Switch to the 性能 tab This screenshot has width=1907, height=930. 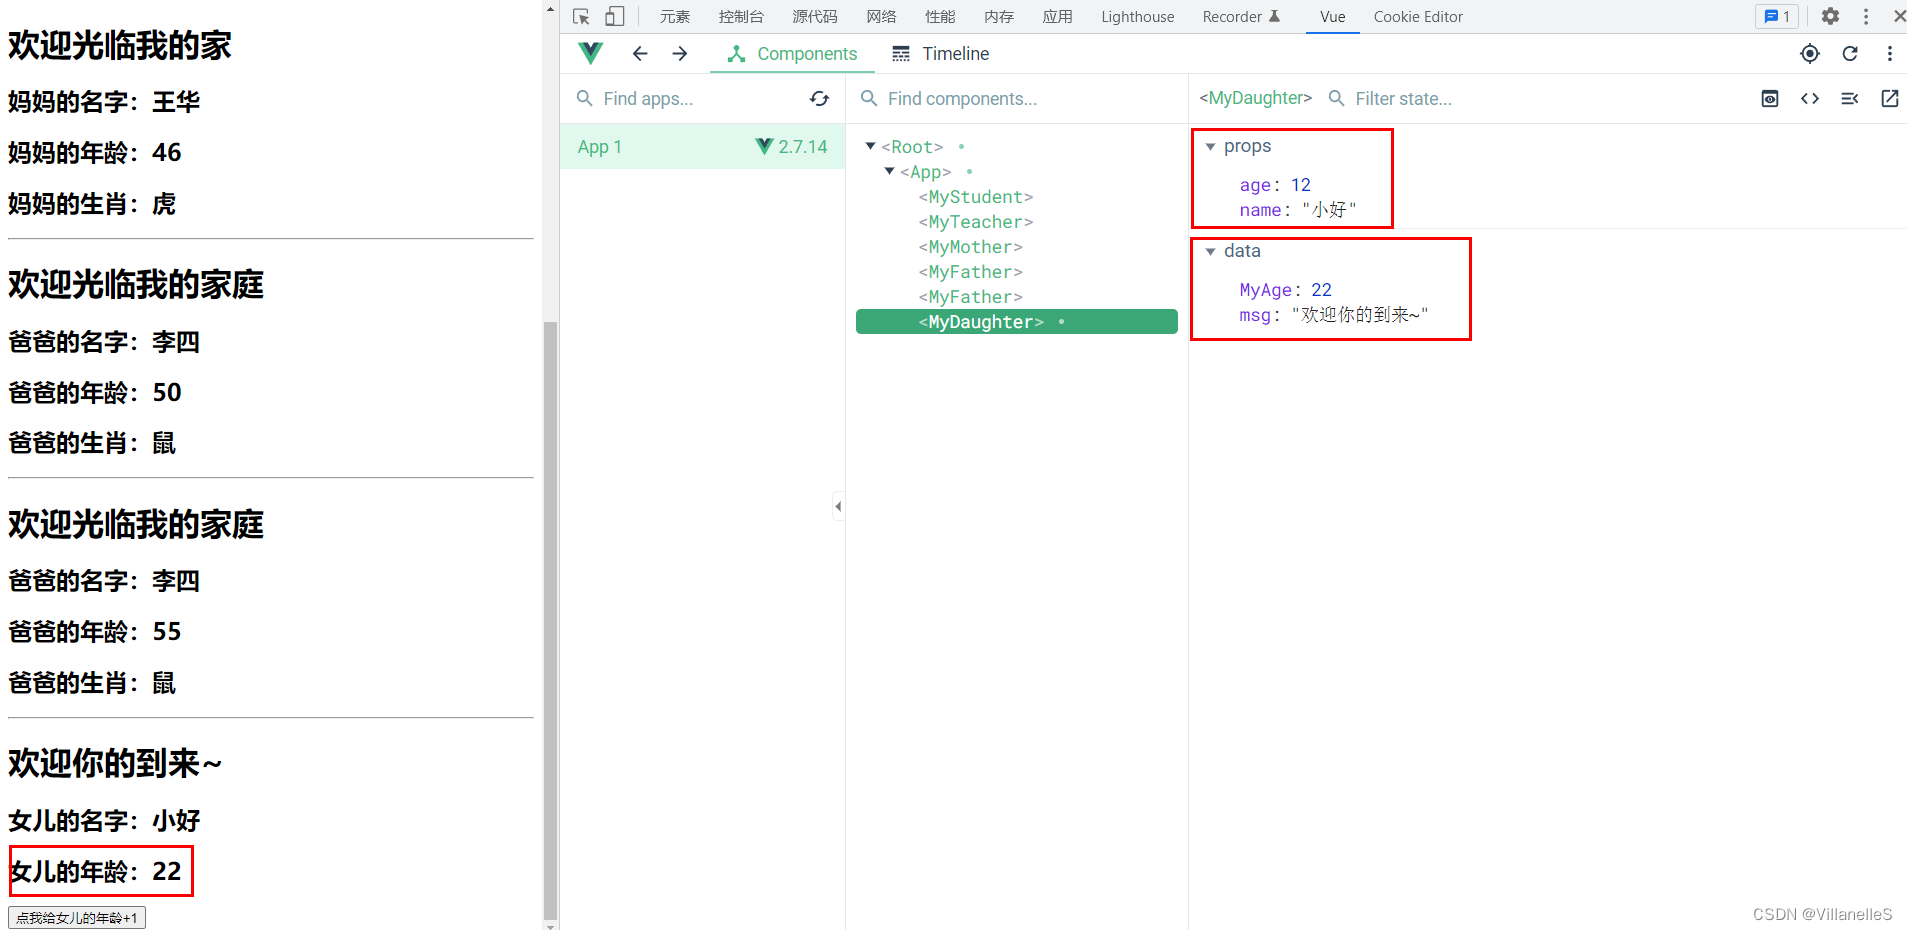(x=940, y=17)
